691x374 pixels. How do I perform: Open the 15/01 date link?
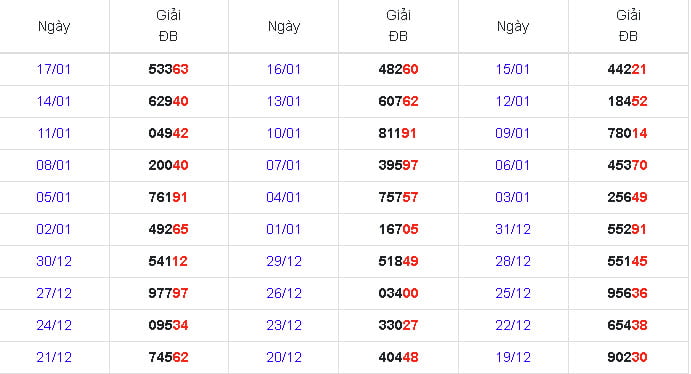tap(513, 69)
